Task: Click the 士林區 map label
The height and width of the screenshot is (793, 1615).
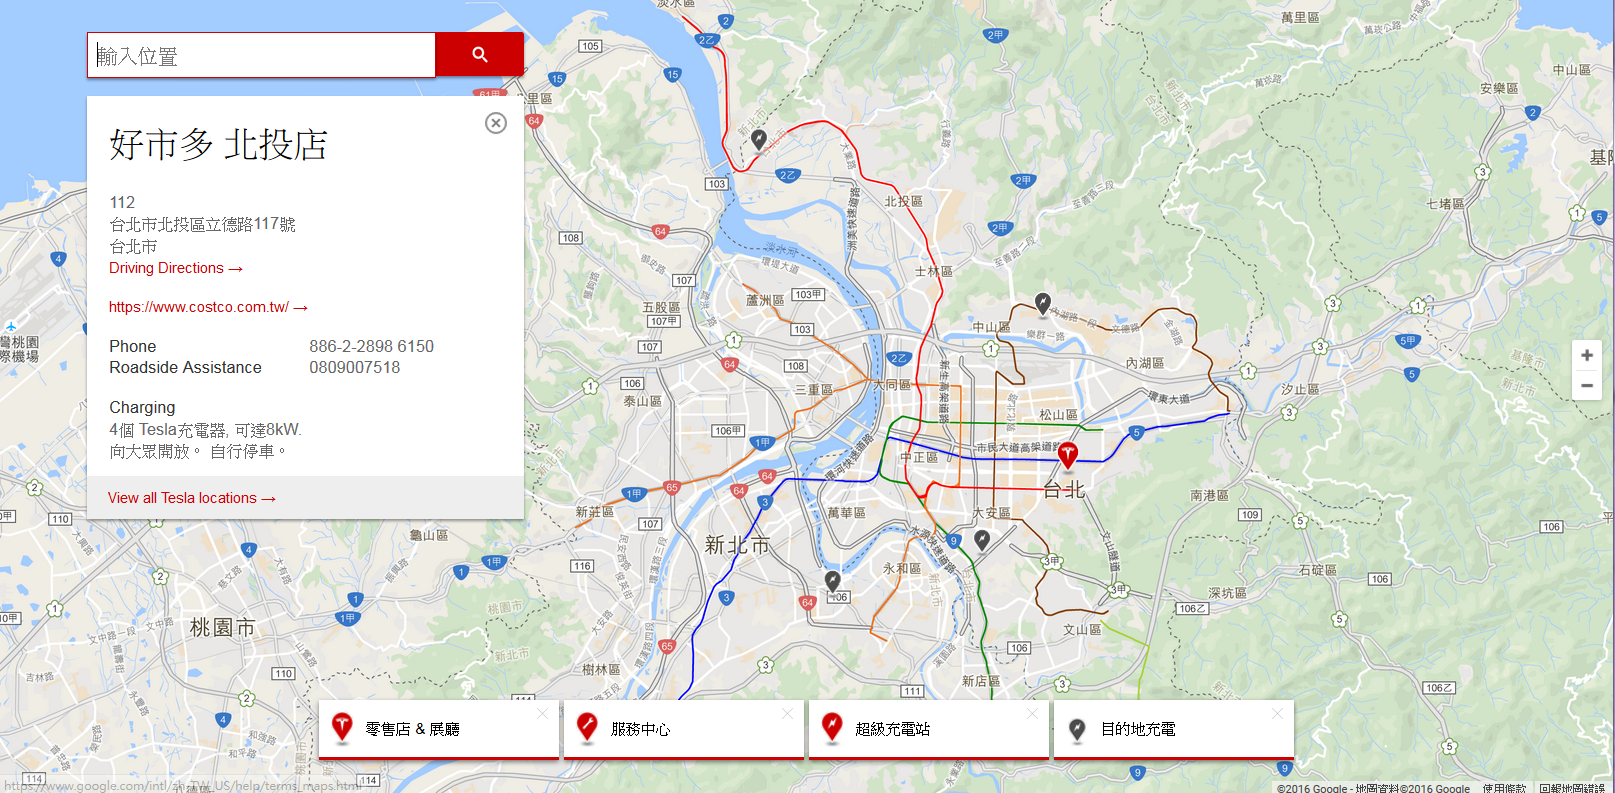Action: coord(933,271)
